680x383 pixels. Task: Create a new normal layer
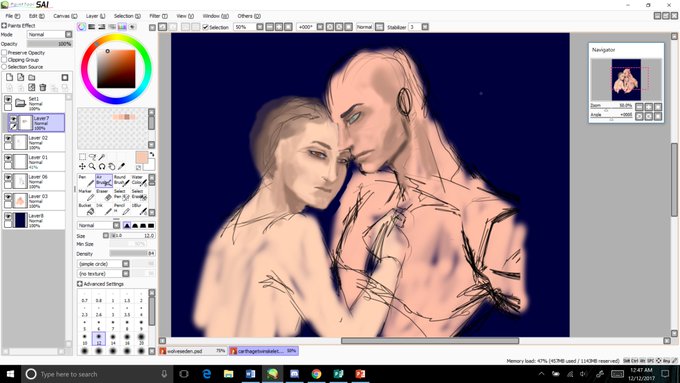tap(10, 77)
